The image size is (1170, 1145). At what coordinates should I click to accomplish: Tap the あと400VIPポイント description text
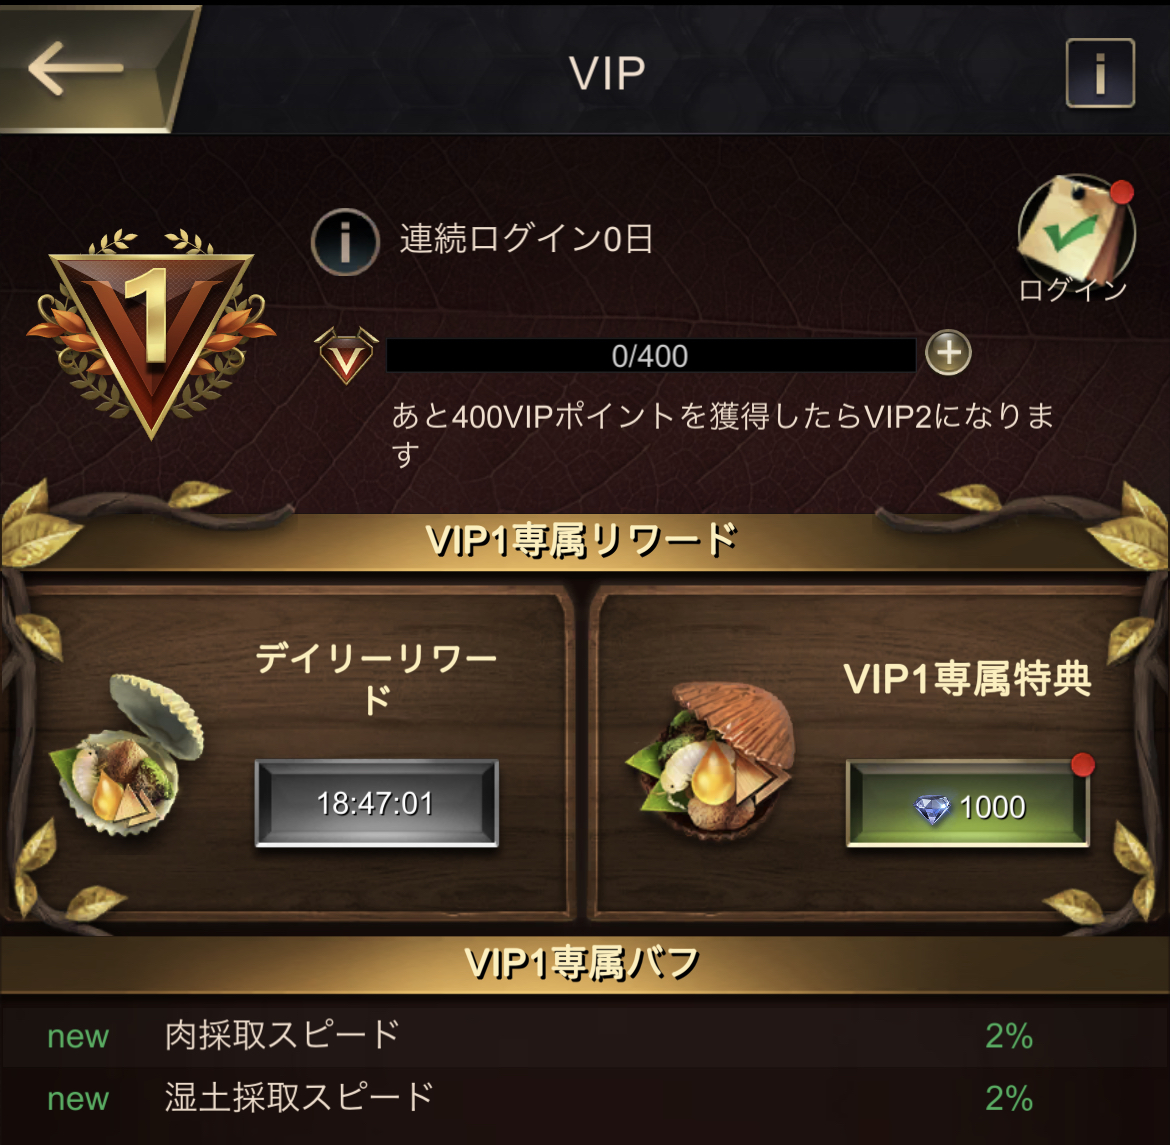pos(722,434)
